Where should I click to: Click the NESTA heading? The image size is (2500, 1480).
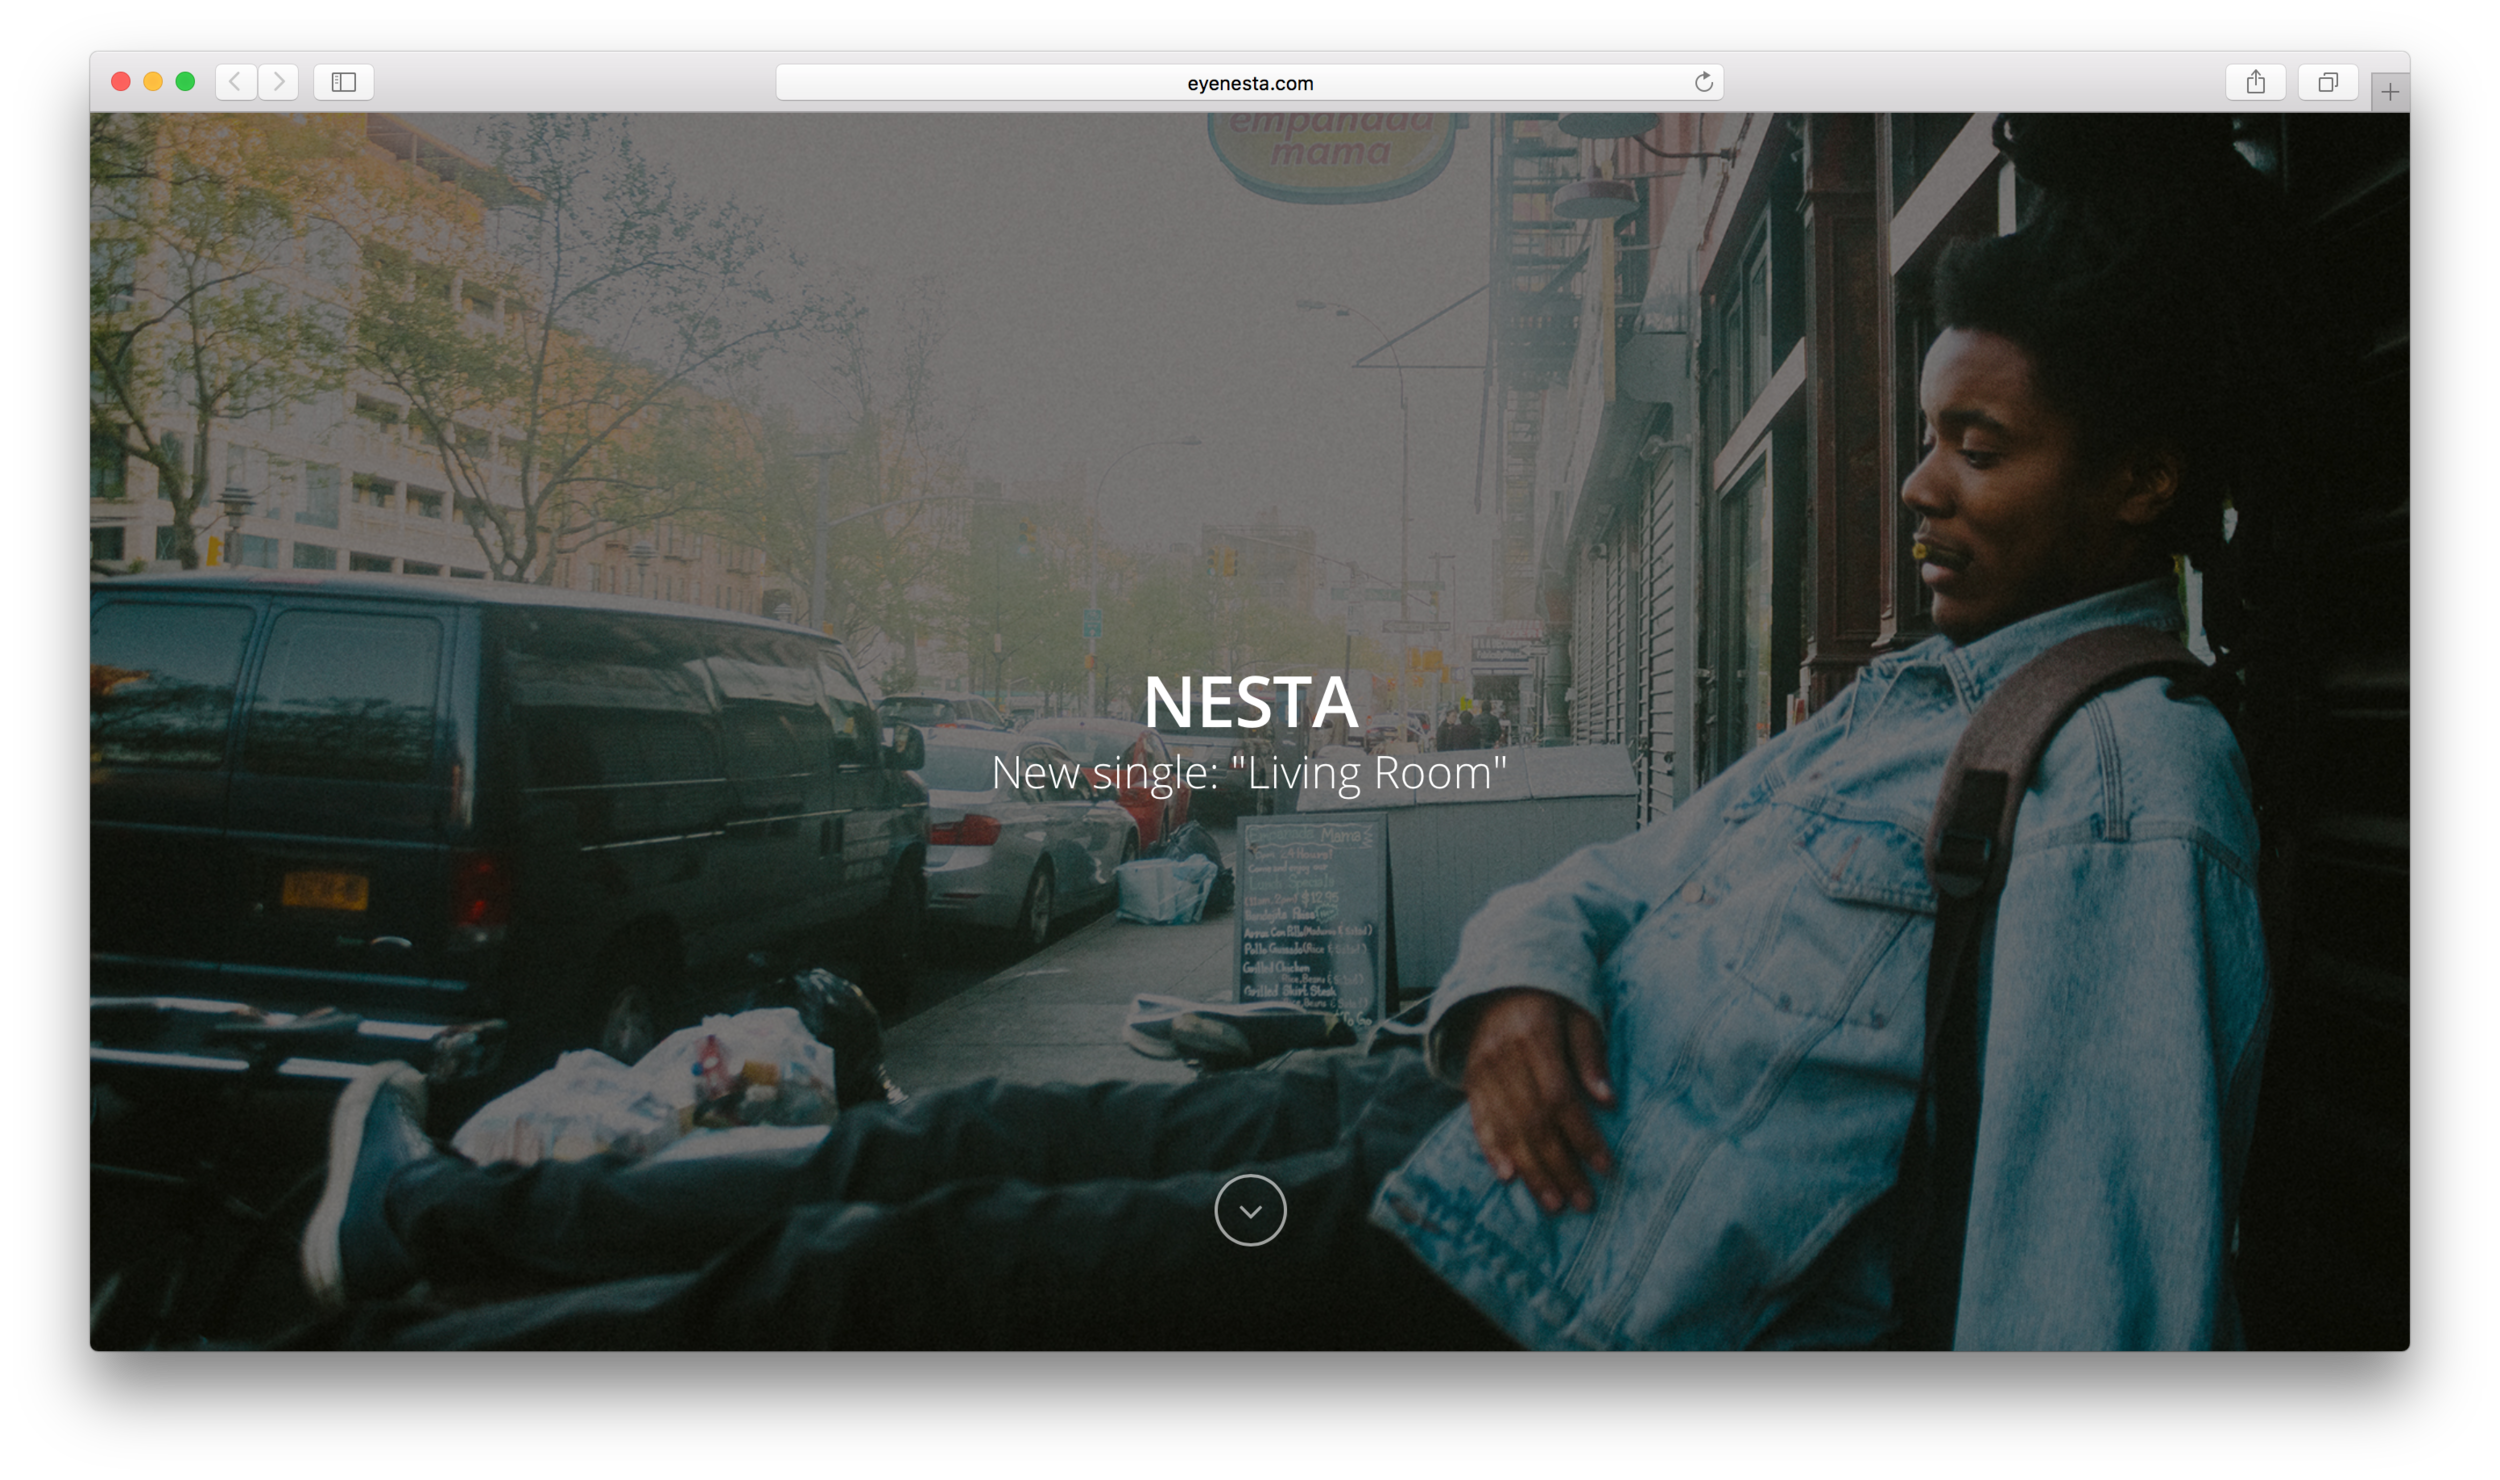click(x=1250, y=702)
